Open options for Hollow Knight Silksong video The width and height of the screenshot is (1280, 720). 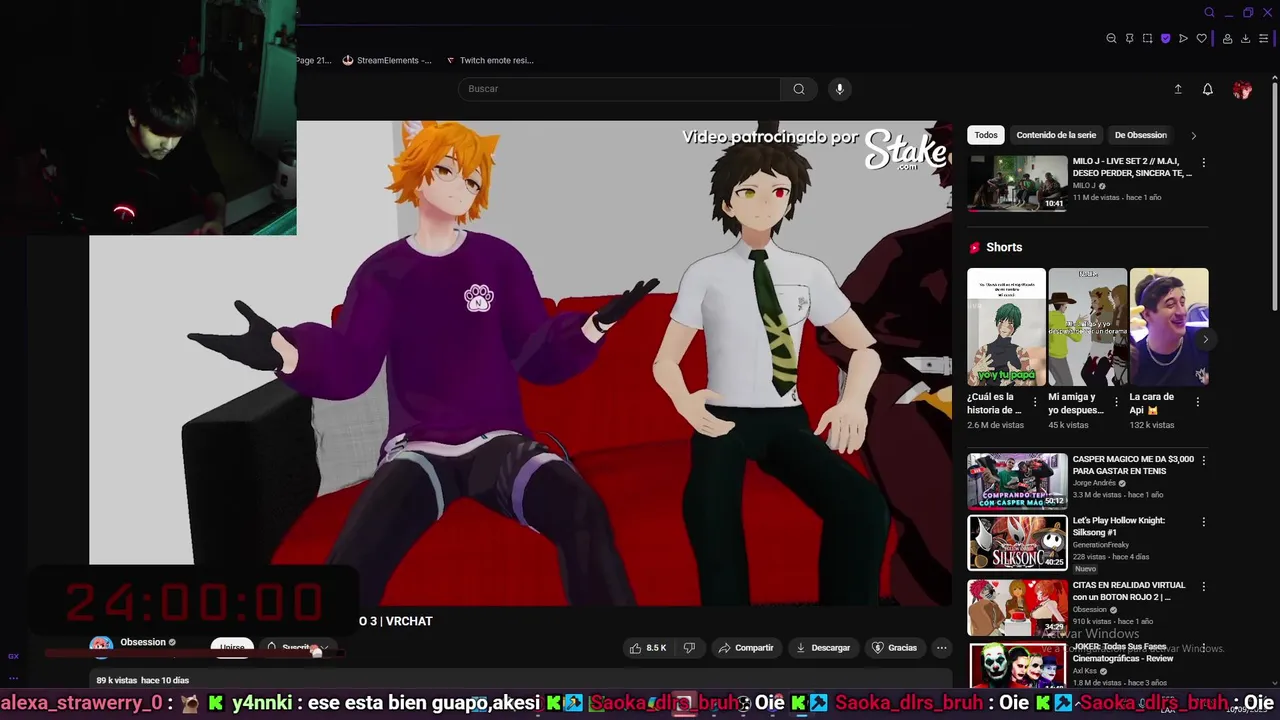click(x=1203, y=522)
